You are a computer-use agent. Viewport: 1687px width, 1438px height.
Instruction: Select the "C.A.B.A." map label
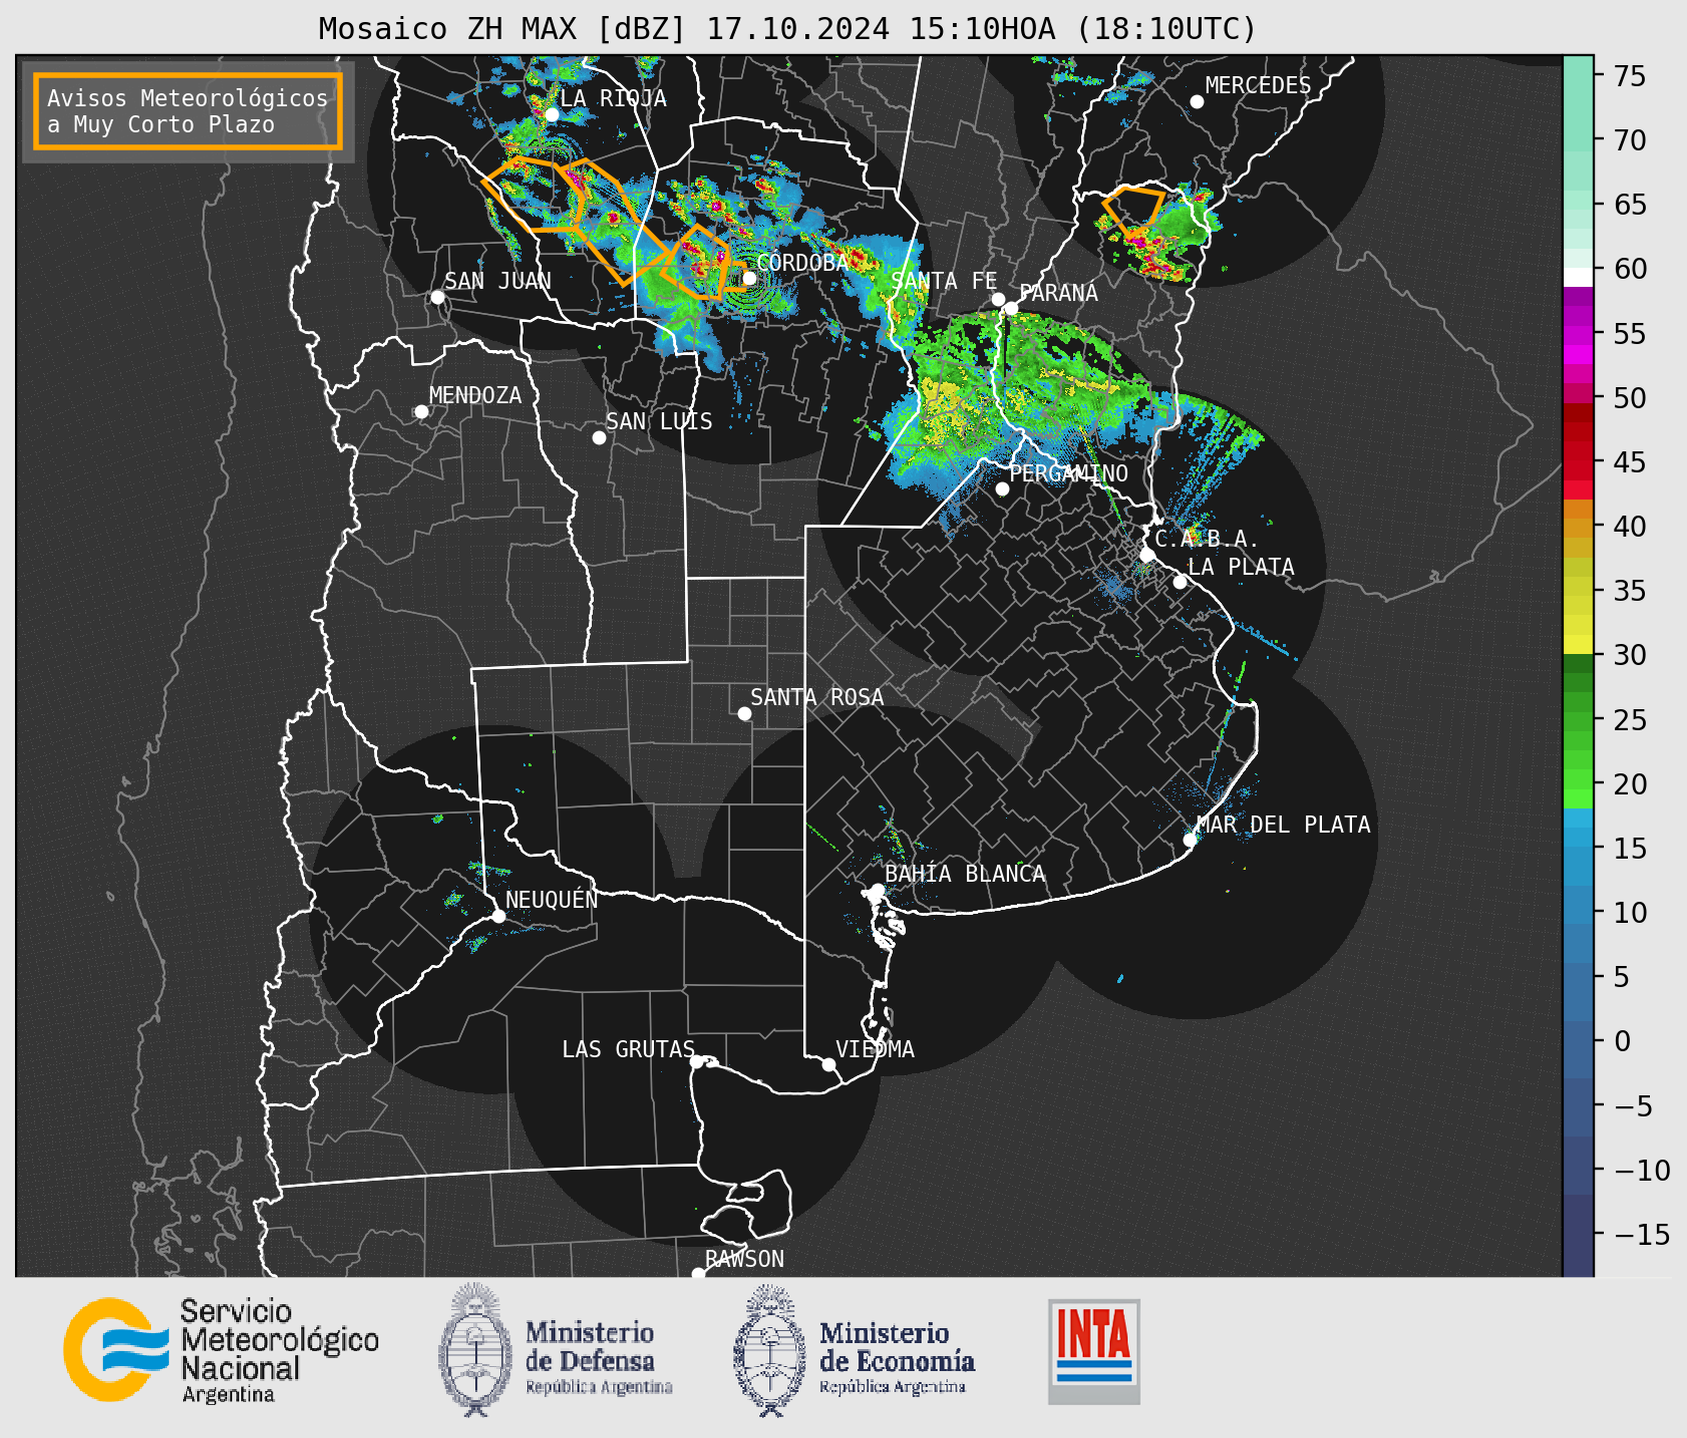tap(1207, 539)
